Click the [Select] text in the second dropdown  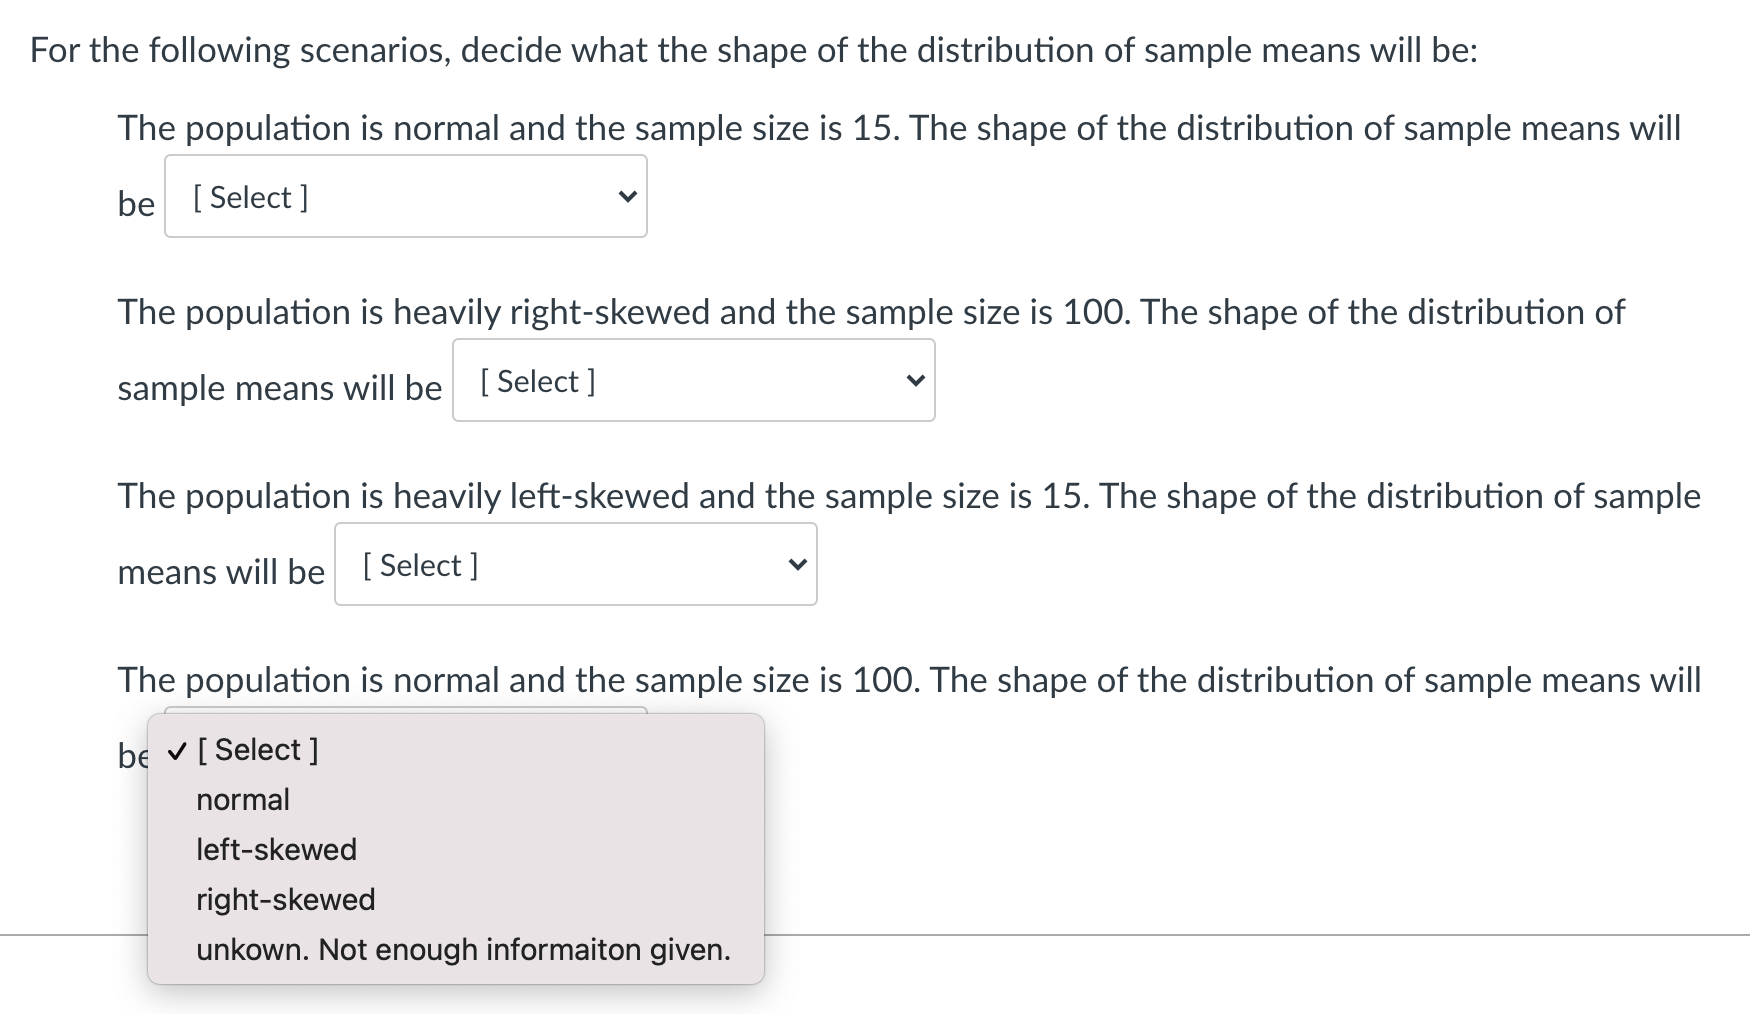click(537, 380)
